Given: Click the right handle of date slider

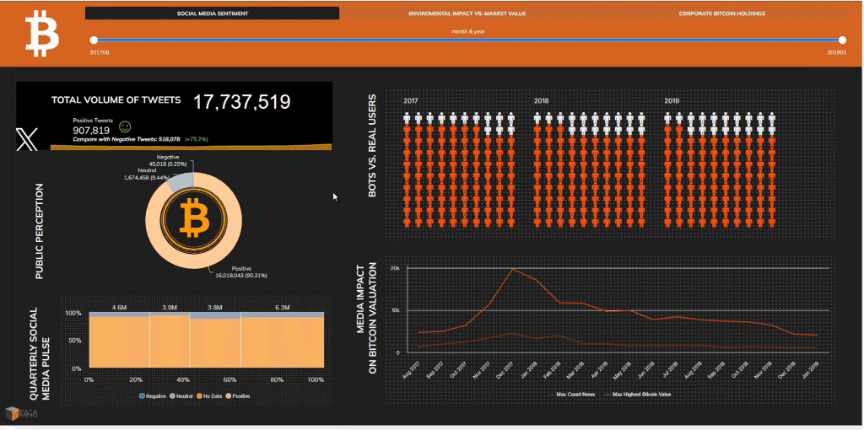Looking at the screenshot, I should coord(842,41).
